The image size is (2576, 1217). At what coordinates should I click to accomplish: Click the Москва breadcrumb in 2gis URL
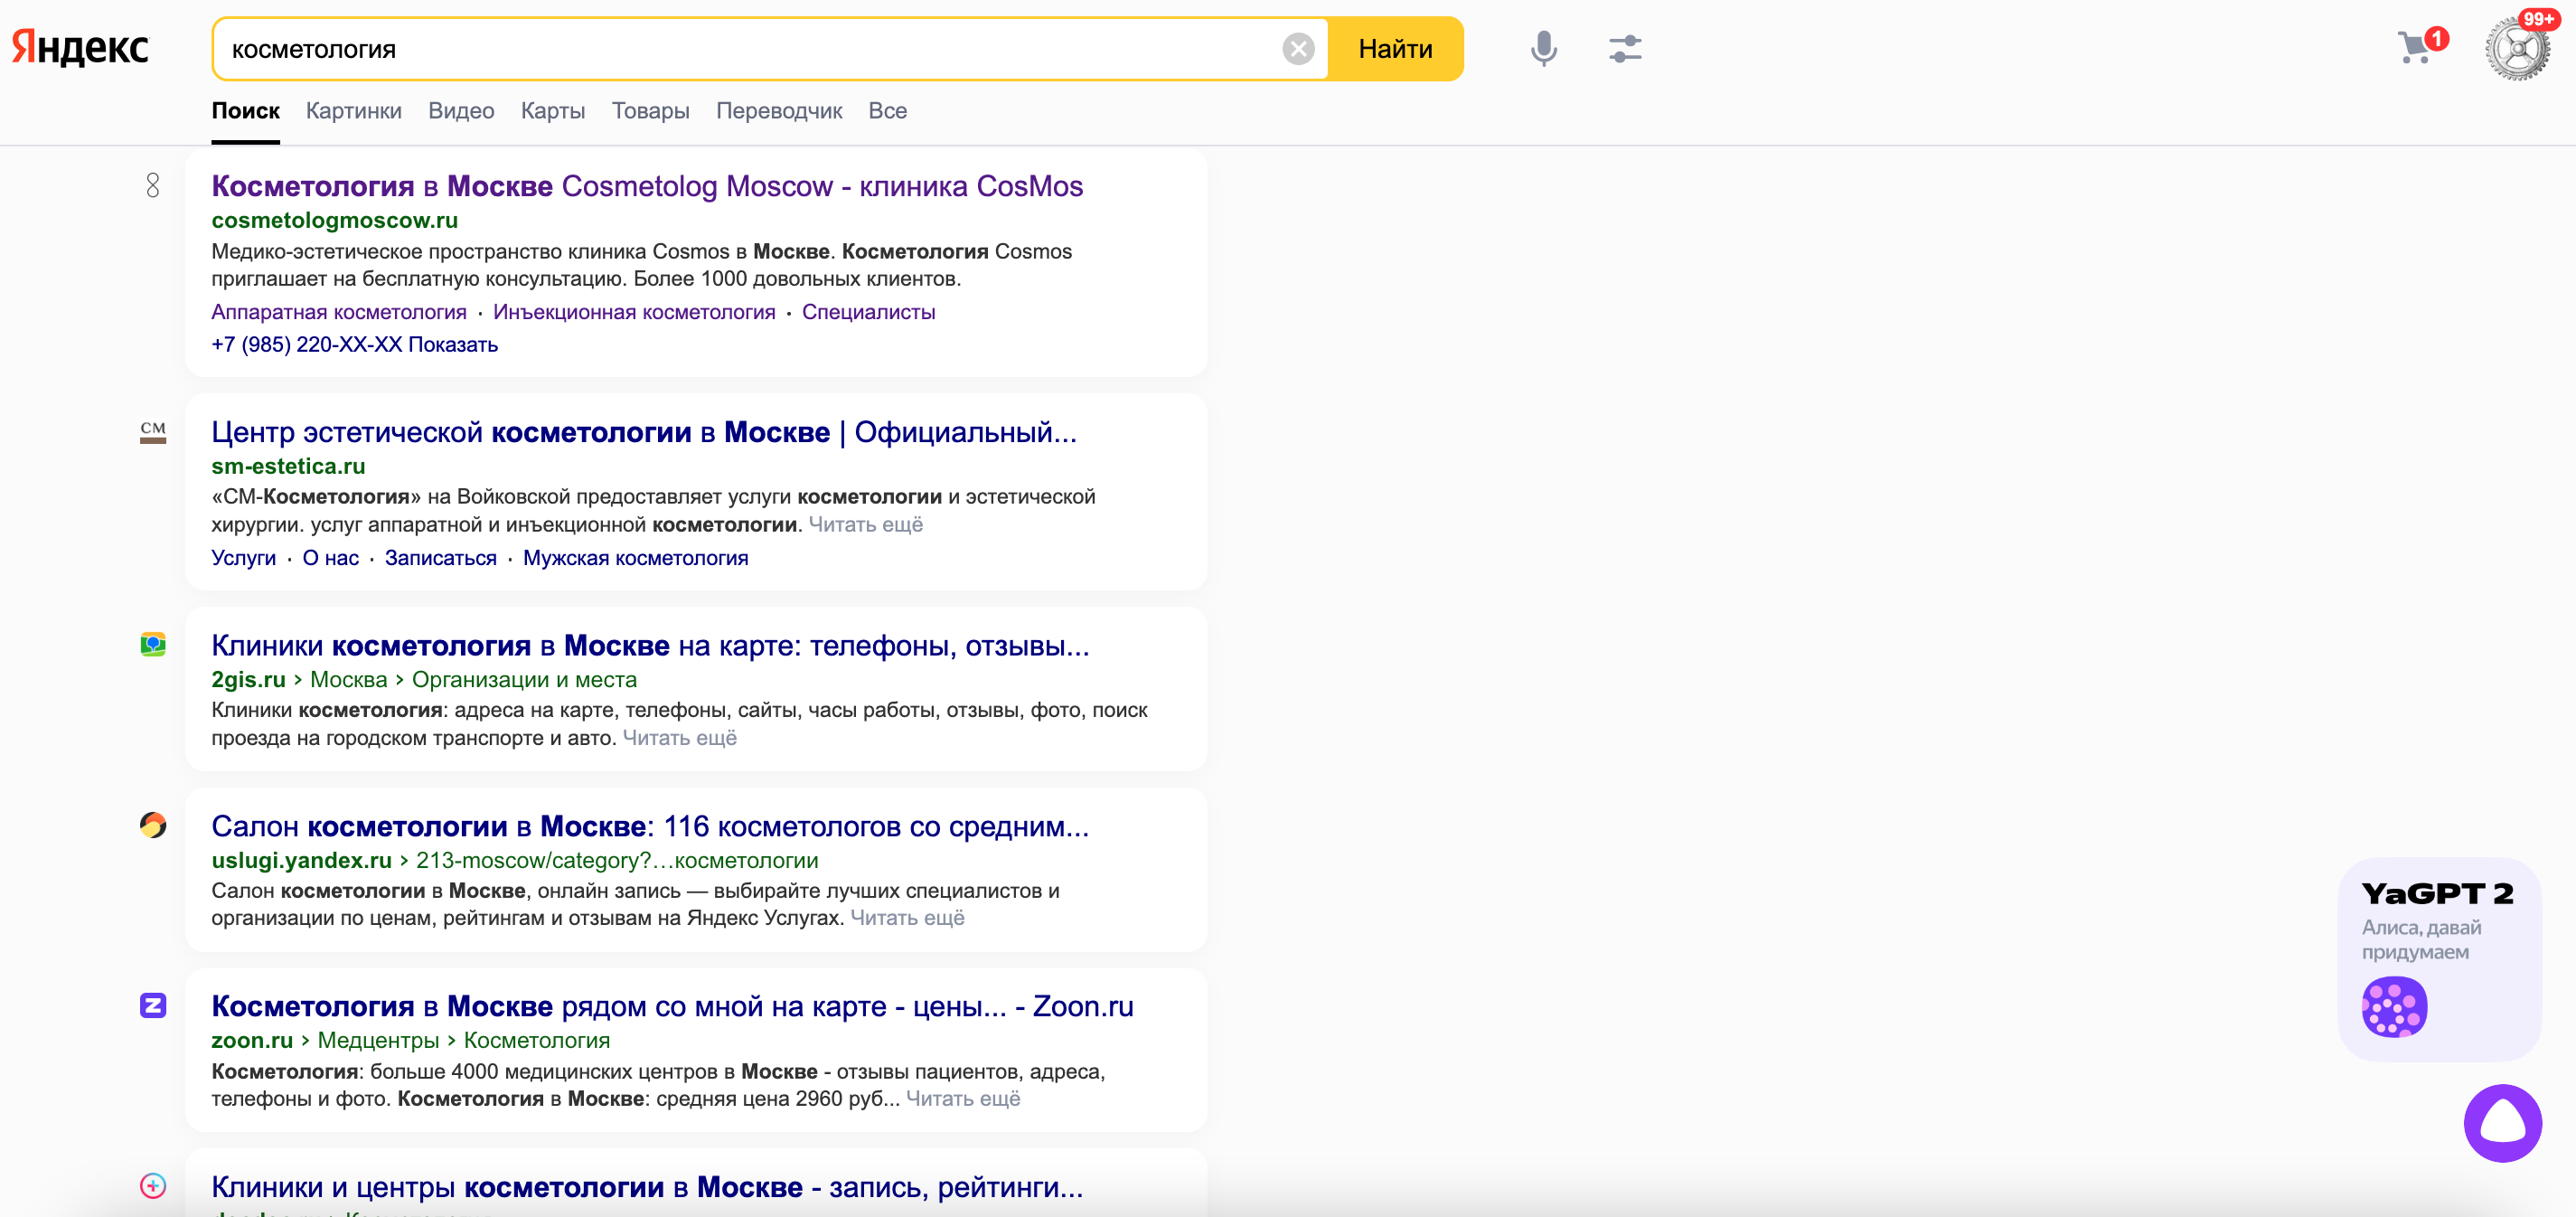tap(348, 680)
